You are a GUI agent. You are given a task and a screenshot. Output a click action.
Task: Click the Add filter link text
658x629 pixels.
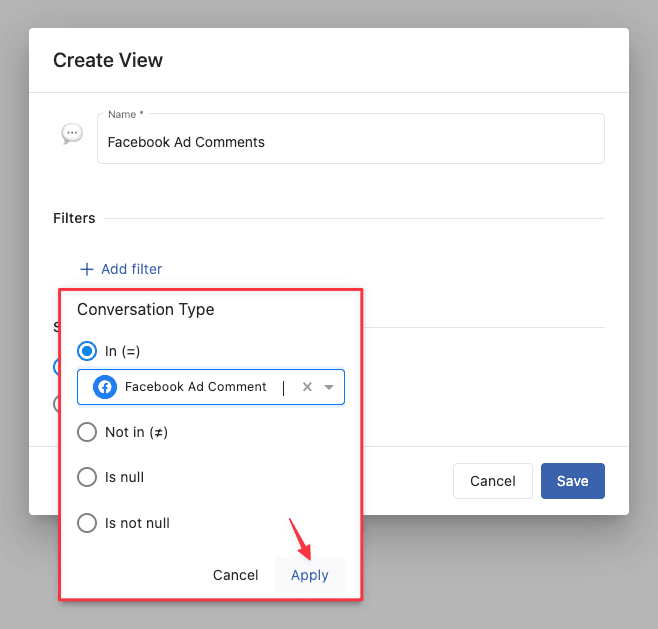[131, 269]
